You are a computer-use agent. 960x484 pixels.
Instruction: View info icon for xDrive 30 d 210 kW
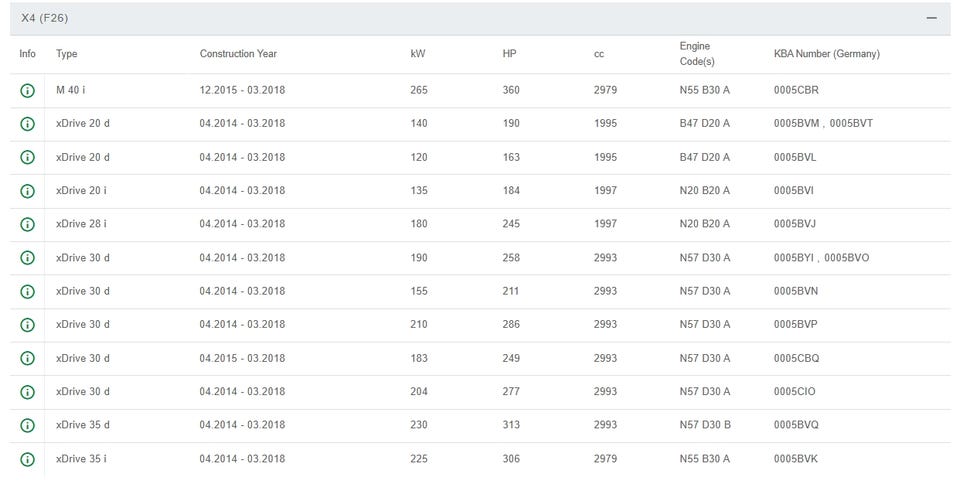pyautogui.click(x=28, y=325)
